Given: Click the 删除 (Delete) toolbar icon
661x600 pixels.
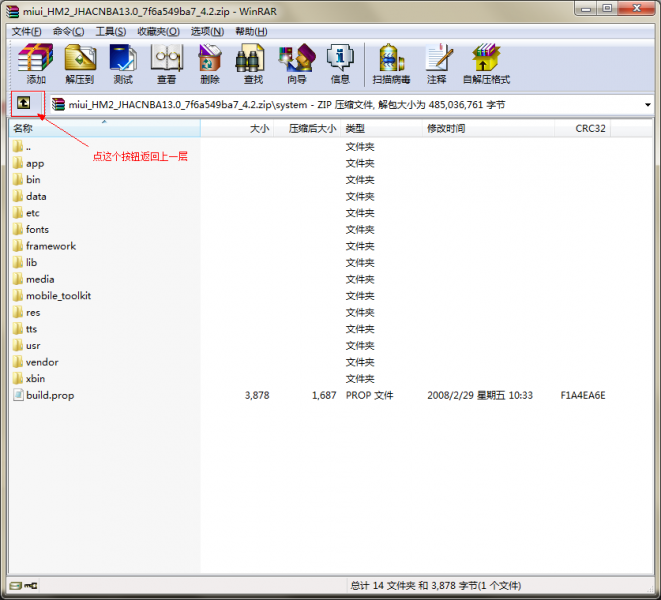Looking at the screenshot, I should click(210, 57).
